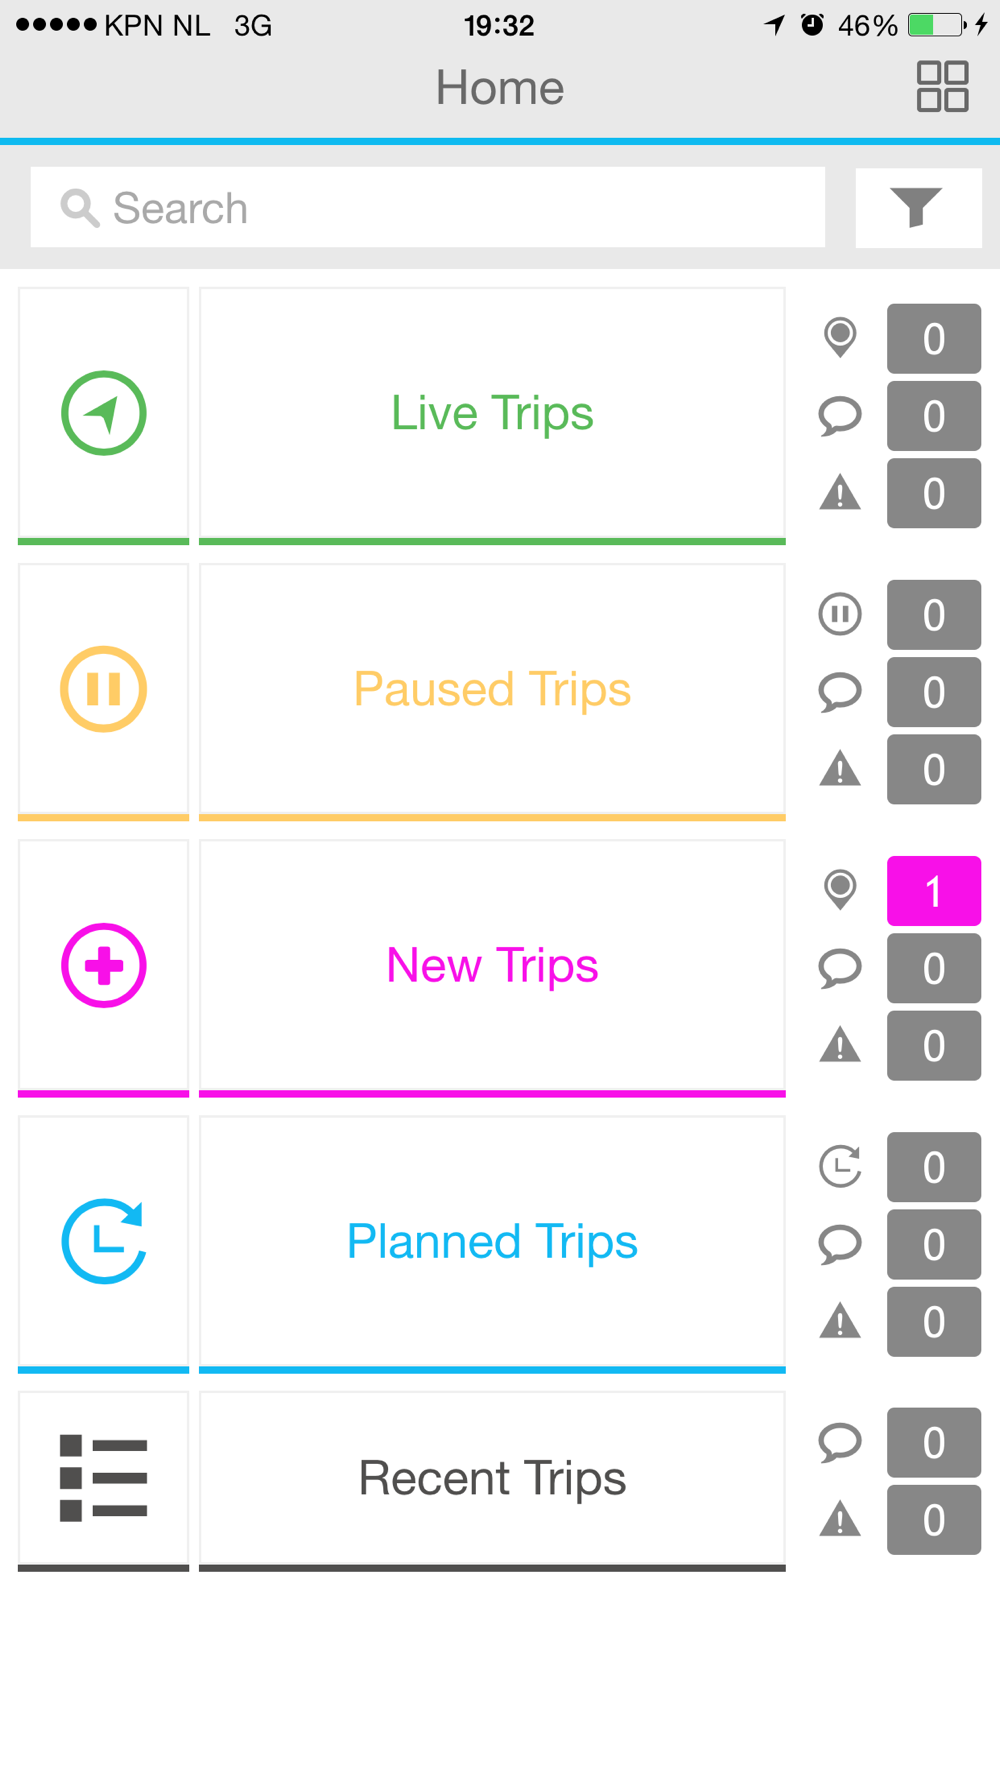Tap the magenta New Trips count badge
This screenshot has height=1778, width=1000.
934,891
